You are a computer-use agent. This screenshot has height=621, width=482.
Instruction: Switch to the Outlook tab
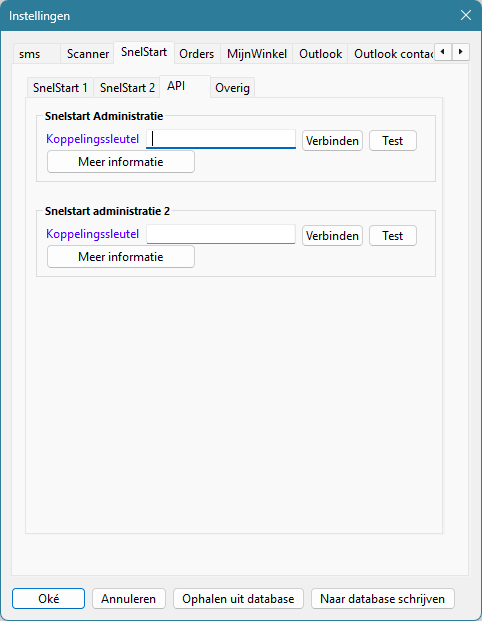tap(320, 54)
